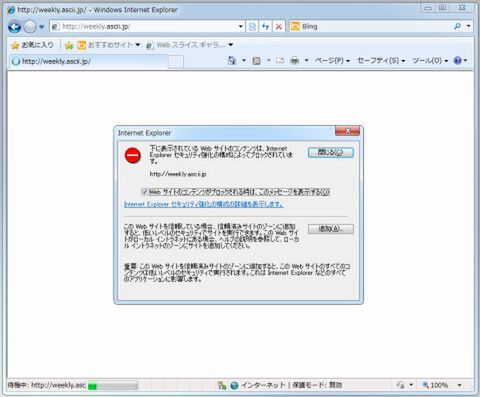This screenshot has height=397, width=480.
Task: Click the red blocked stop sign icon
Action: (x=133, y=155)
